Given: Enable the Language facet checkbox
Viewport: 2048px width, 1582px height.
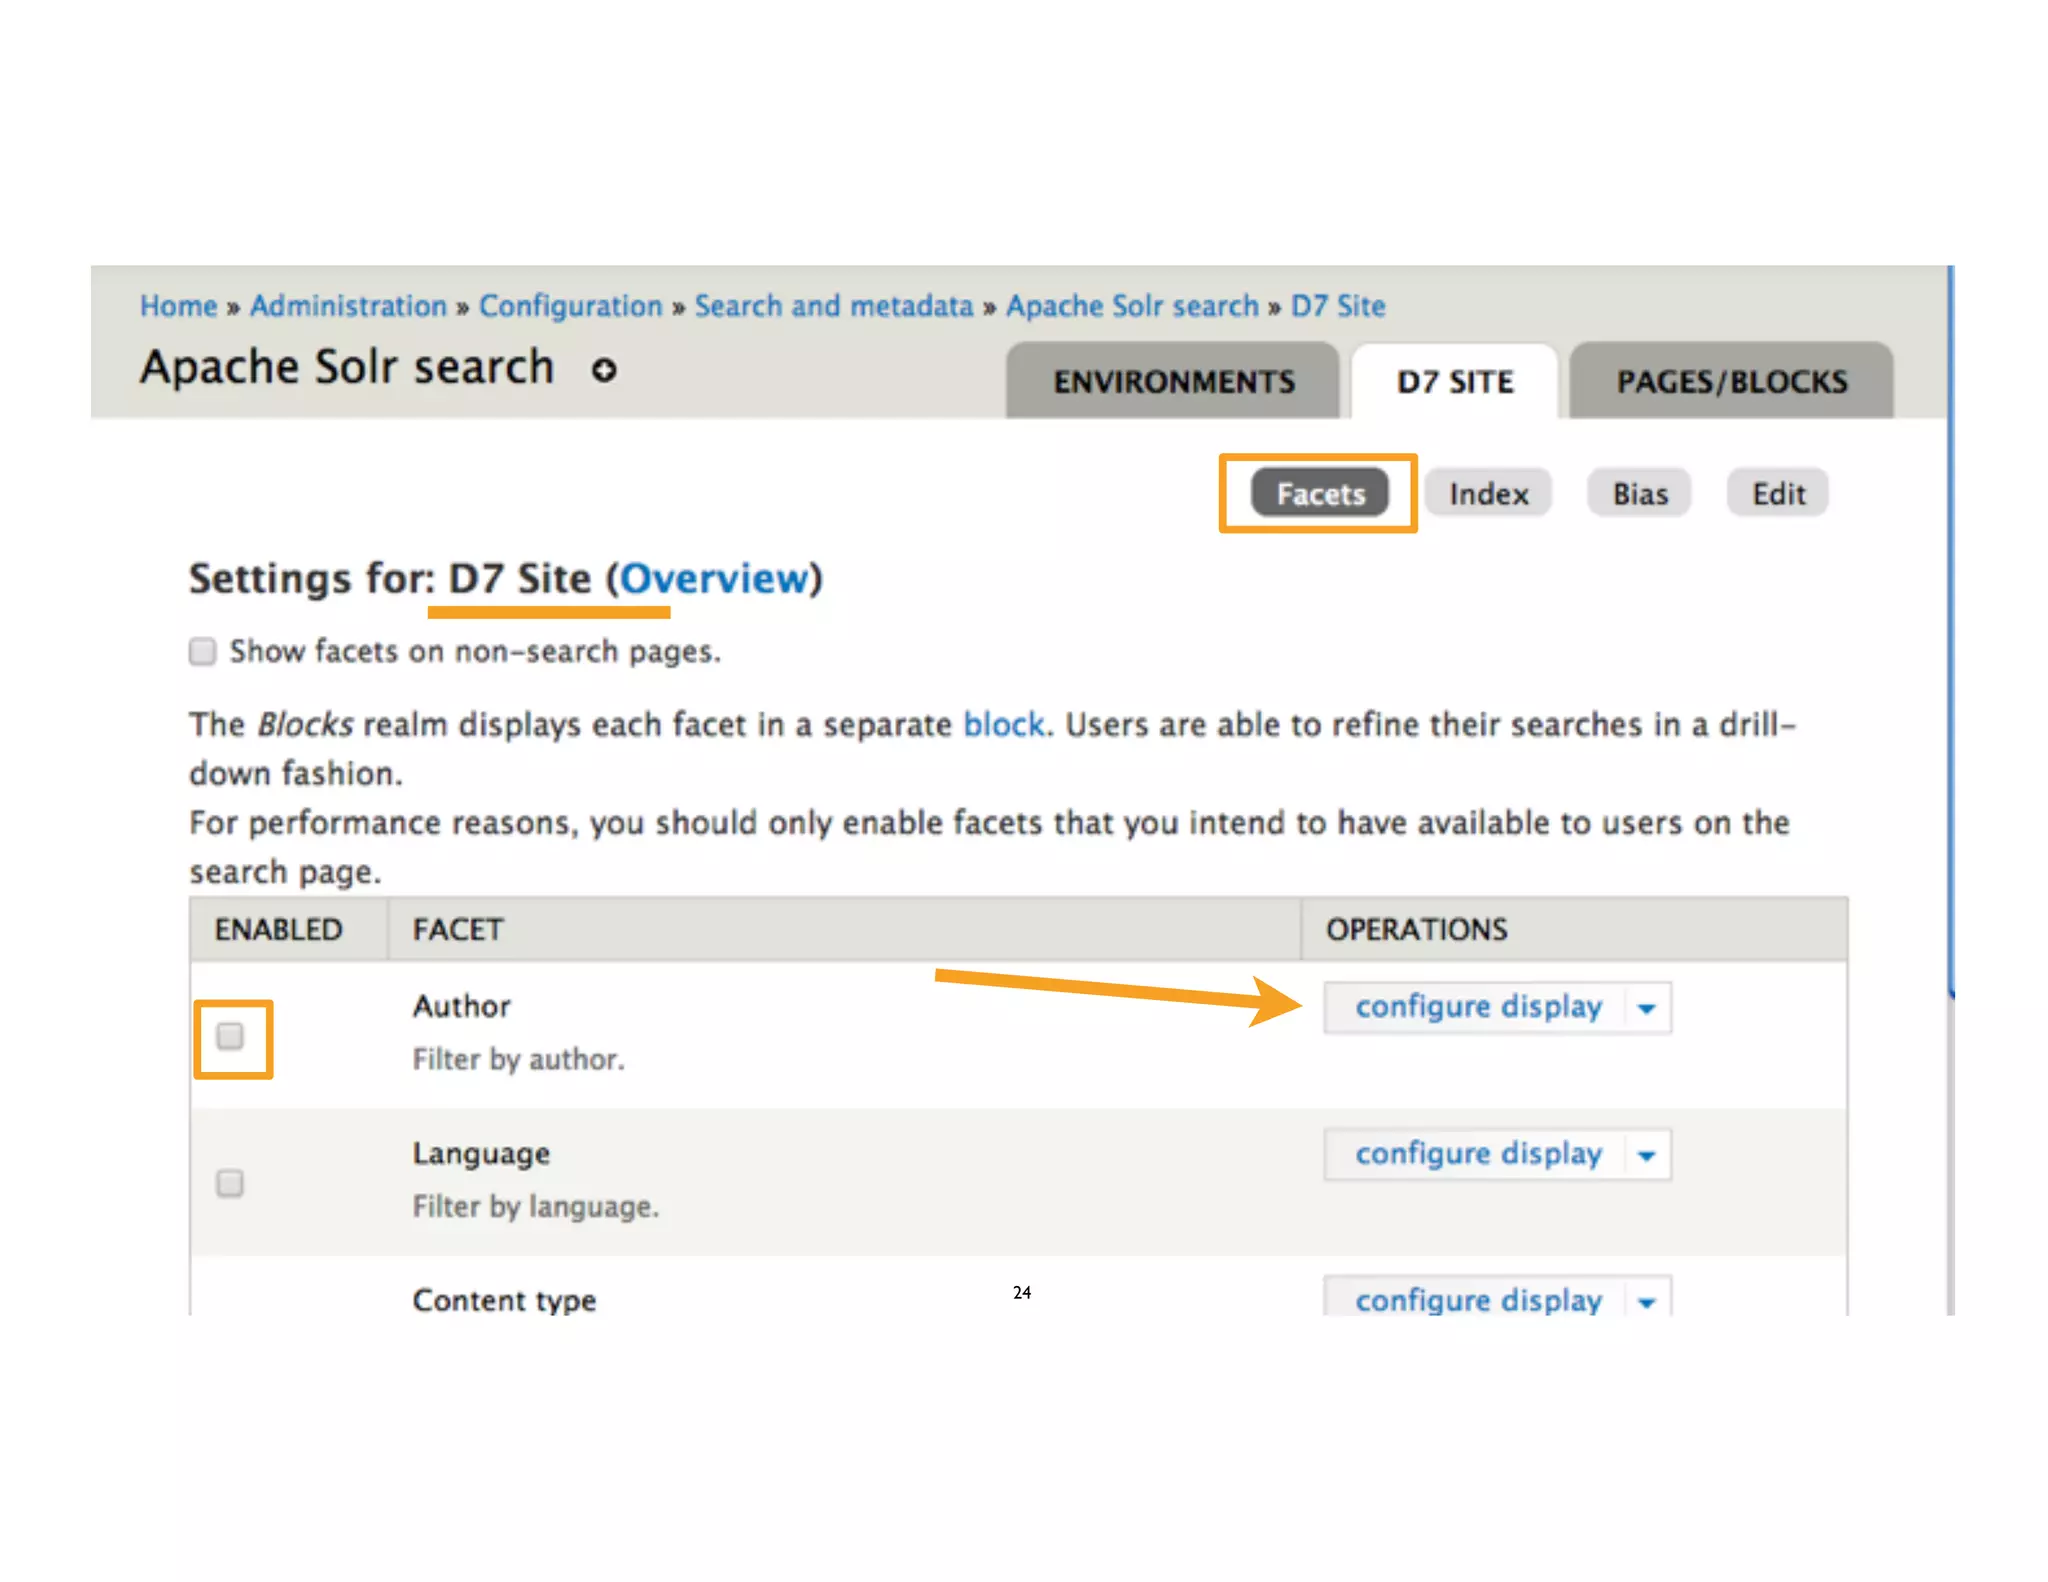Looking at the screenshot, I should pos(230,1183).
